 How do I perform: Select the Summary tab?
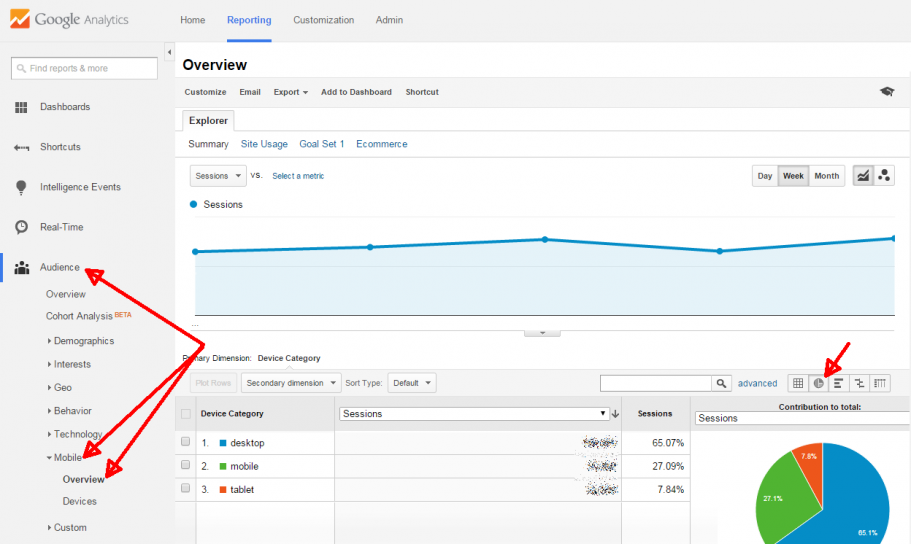coord(208,144)
